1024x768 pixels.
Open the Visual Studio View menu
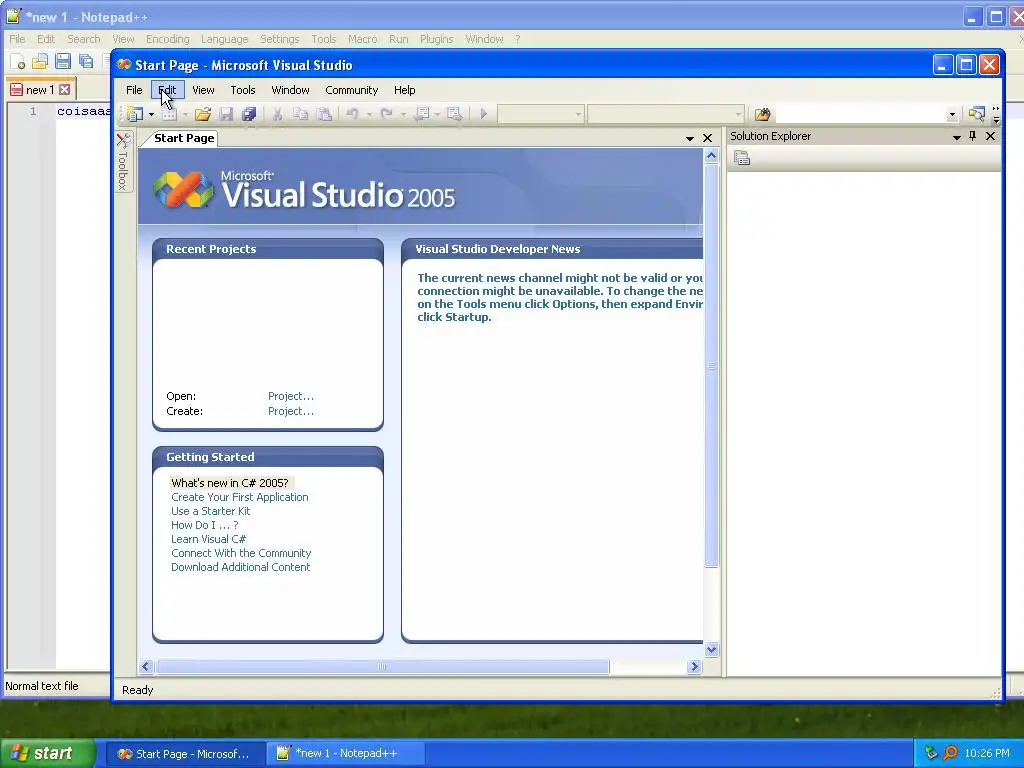click(x=203, y=90)
